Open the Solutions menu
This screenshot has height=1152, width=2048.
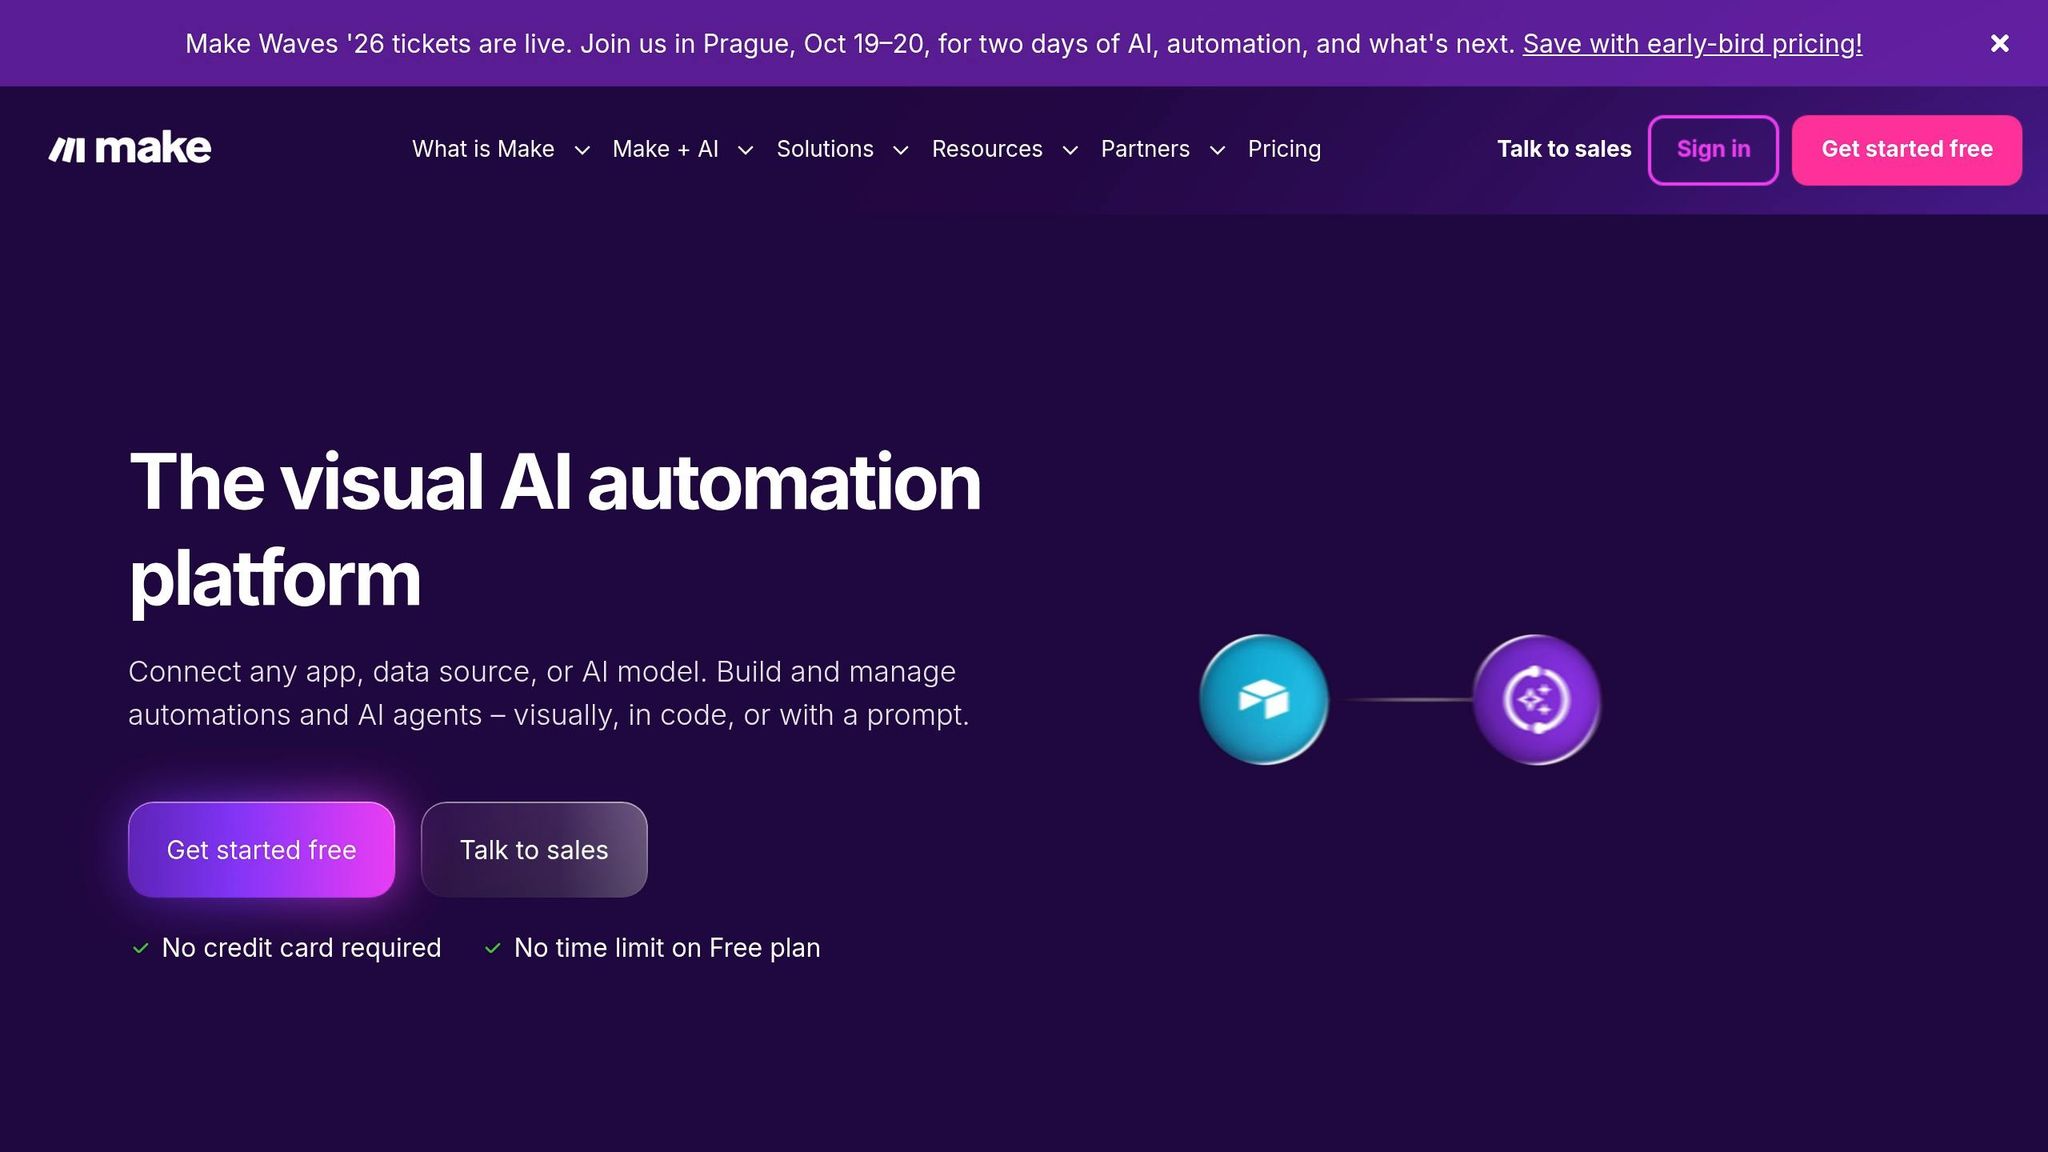(825, 149)
